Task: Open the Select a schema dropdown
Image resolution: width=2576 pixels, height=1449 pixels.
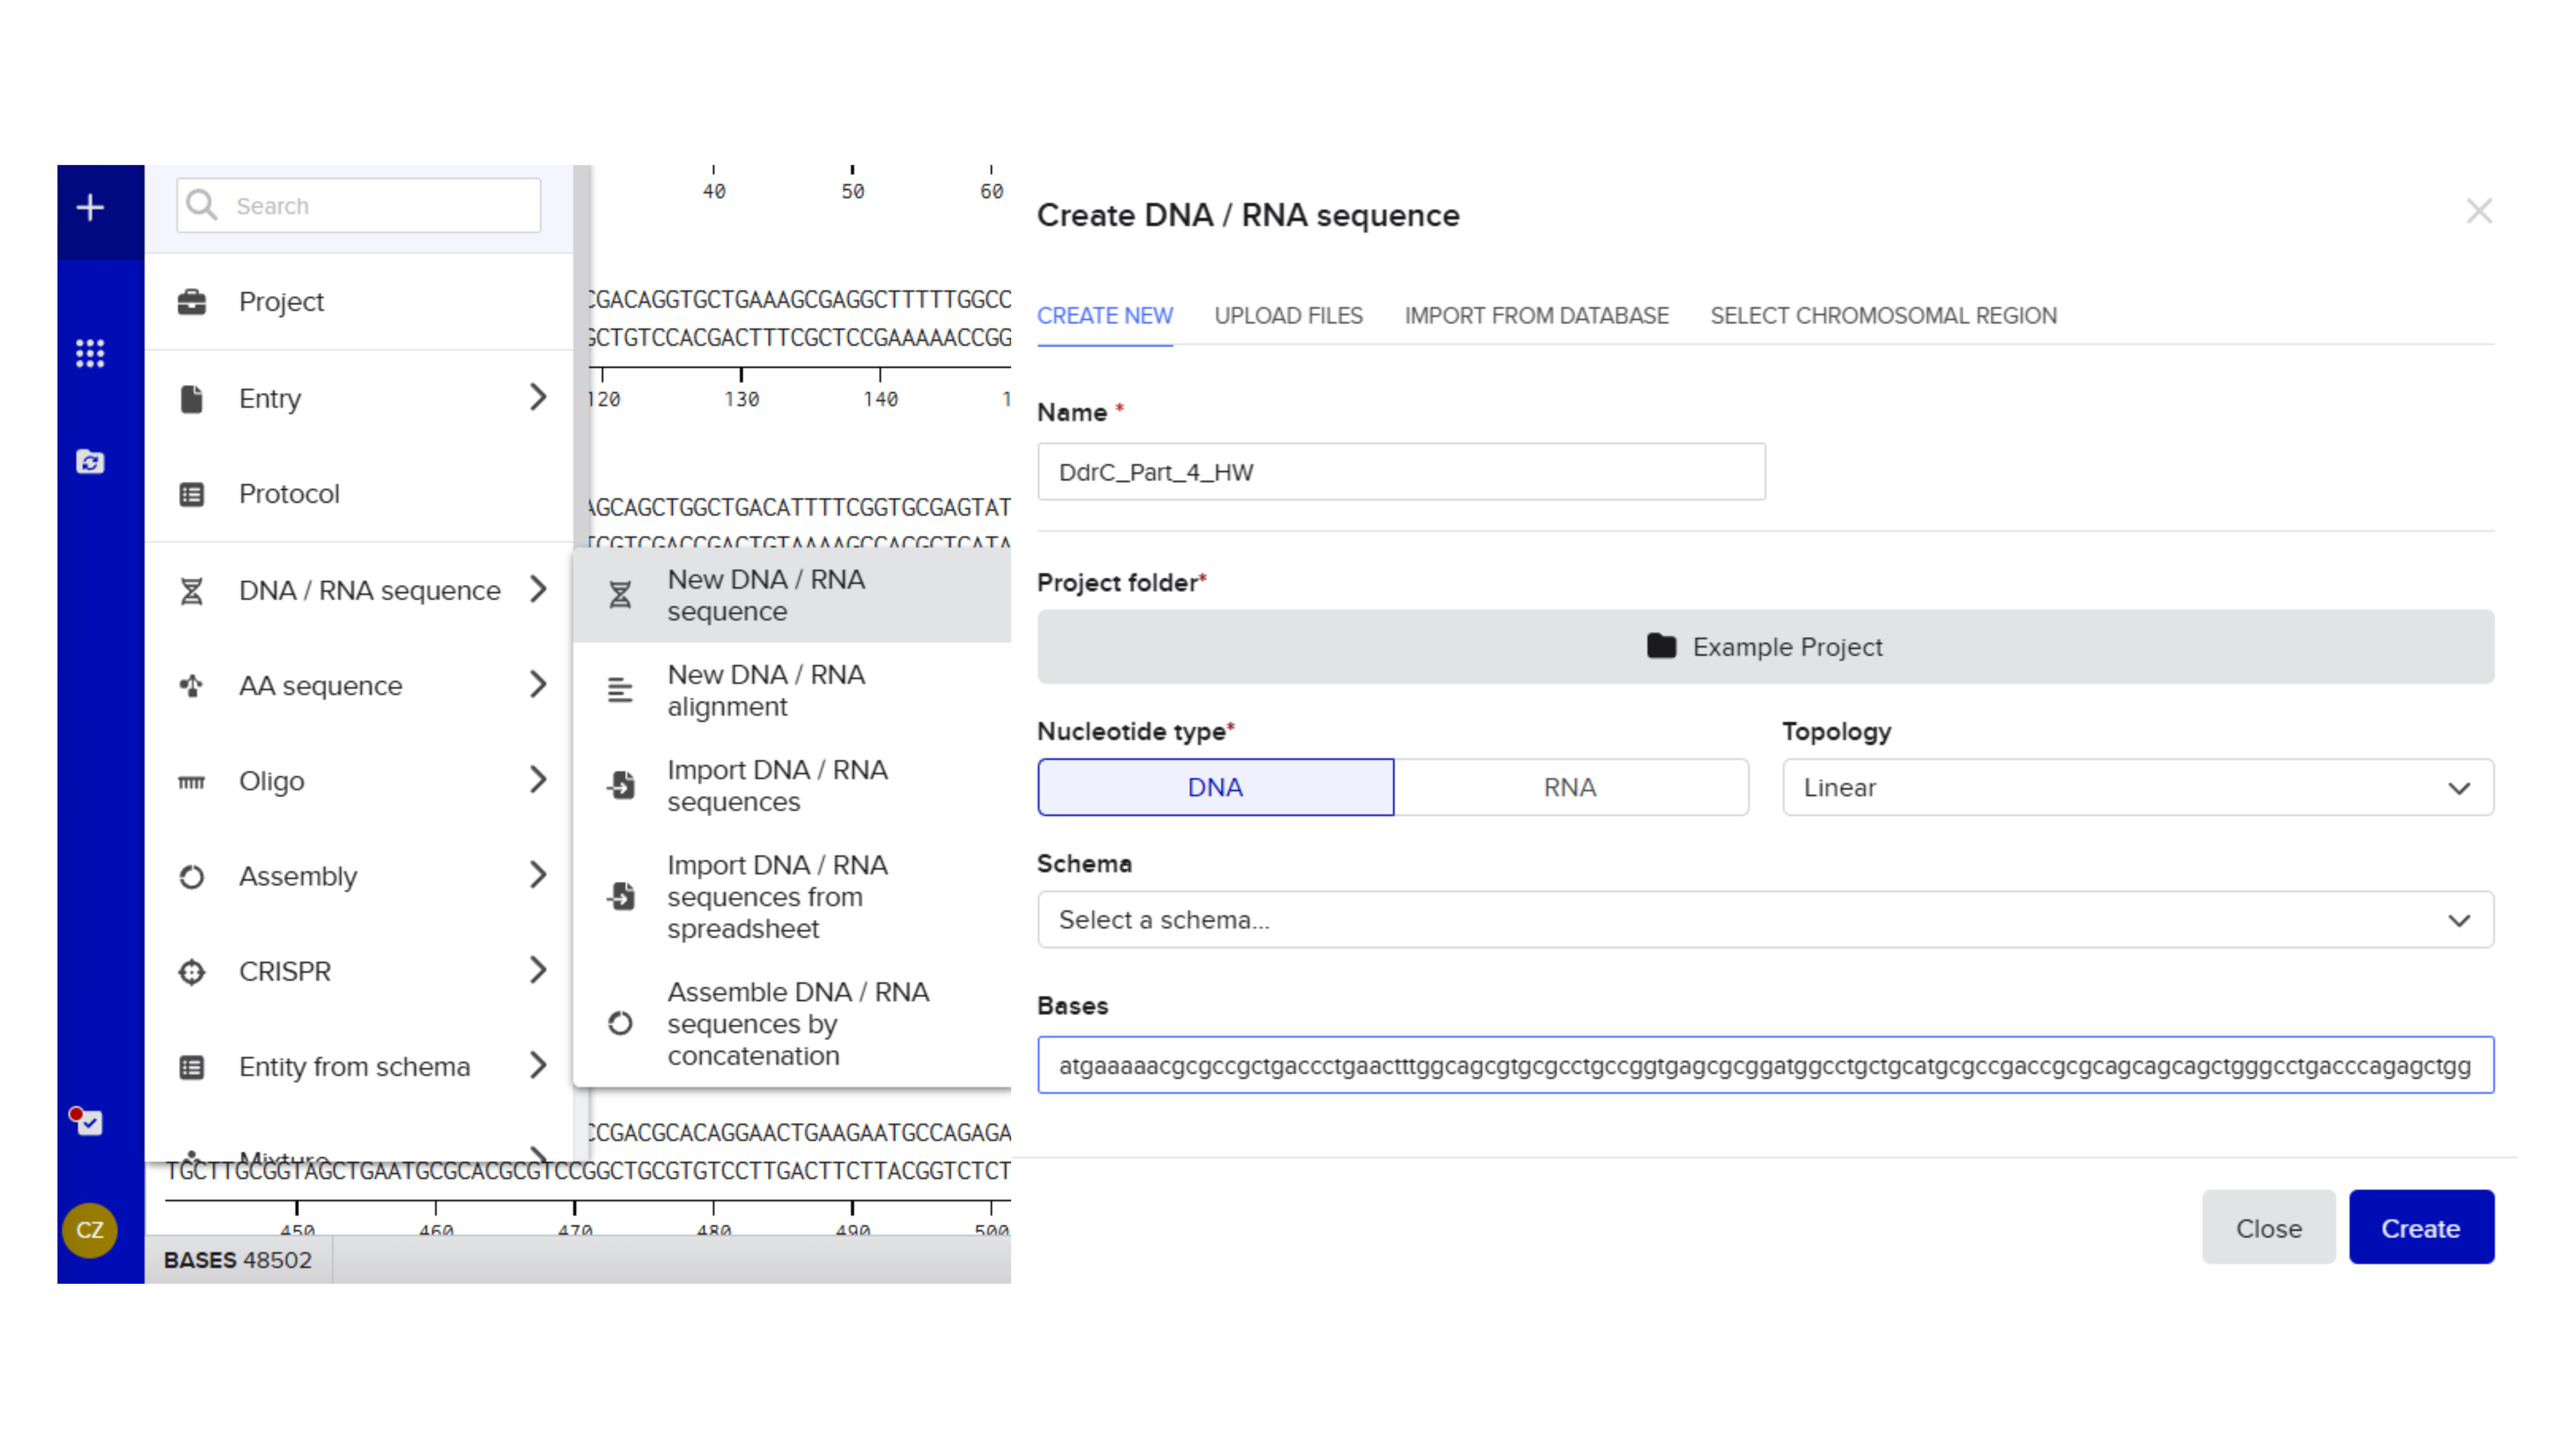Action: pos(1765,920)
